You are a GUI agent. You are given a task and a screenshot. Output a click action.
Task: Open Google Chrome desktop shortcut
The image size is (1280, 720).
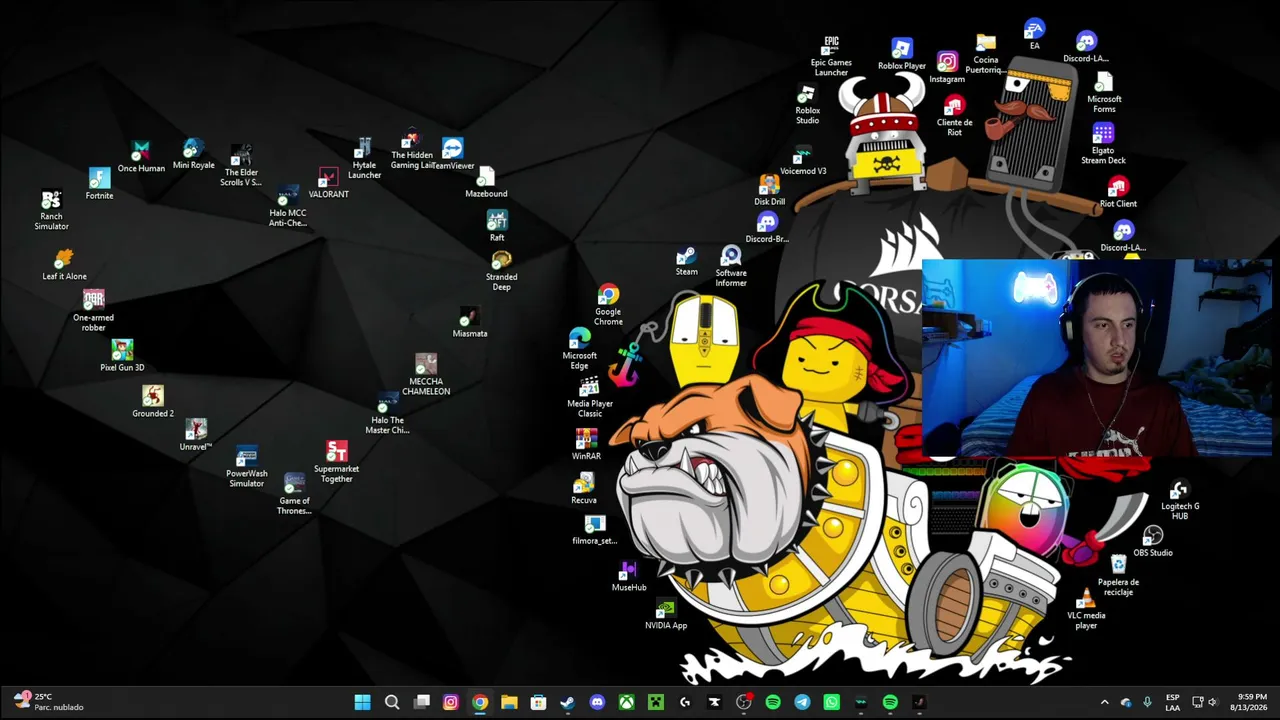click(x=608, y=305)
